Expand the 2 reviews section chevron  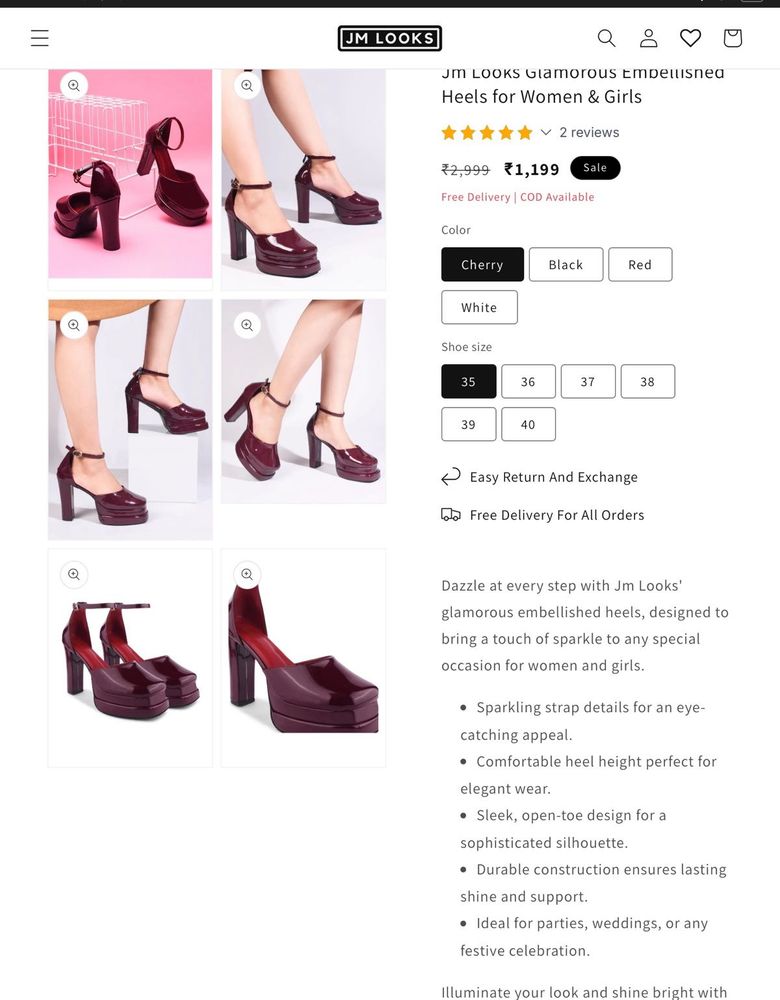click(546, 131)
